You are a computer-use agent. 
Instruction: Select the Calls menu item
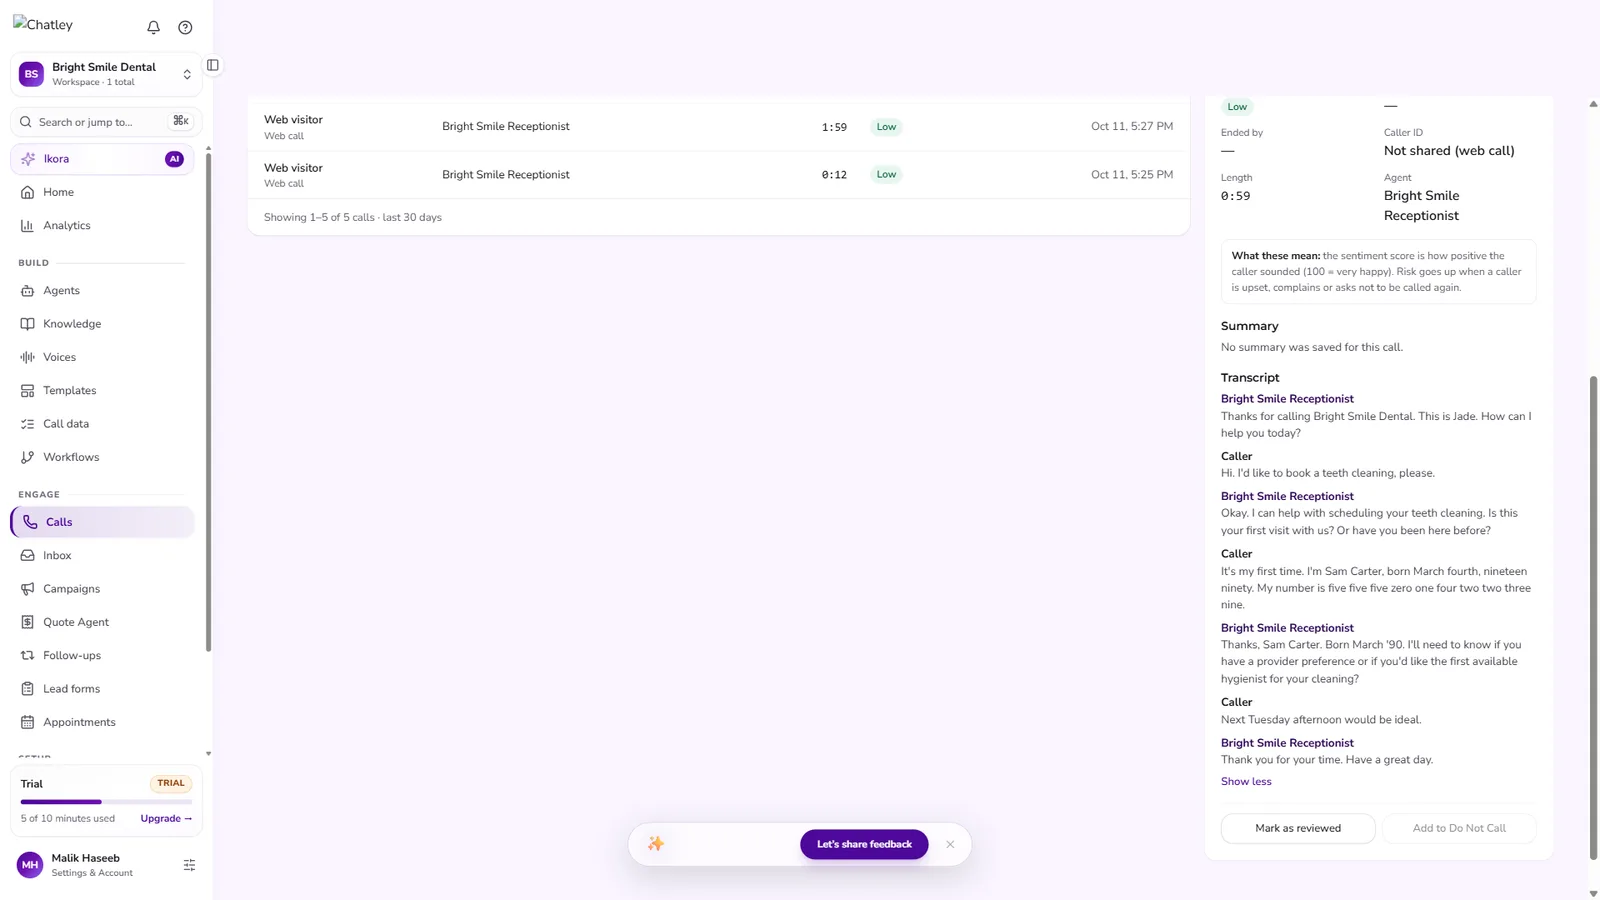click(x=102, y=522)
